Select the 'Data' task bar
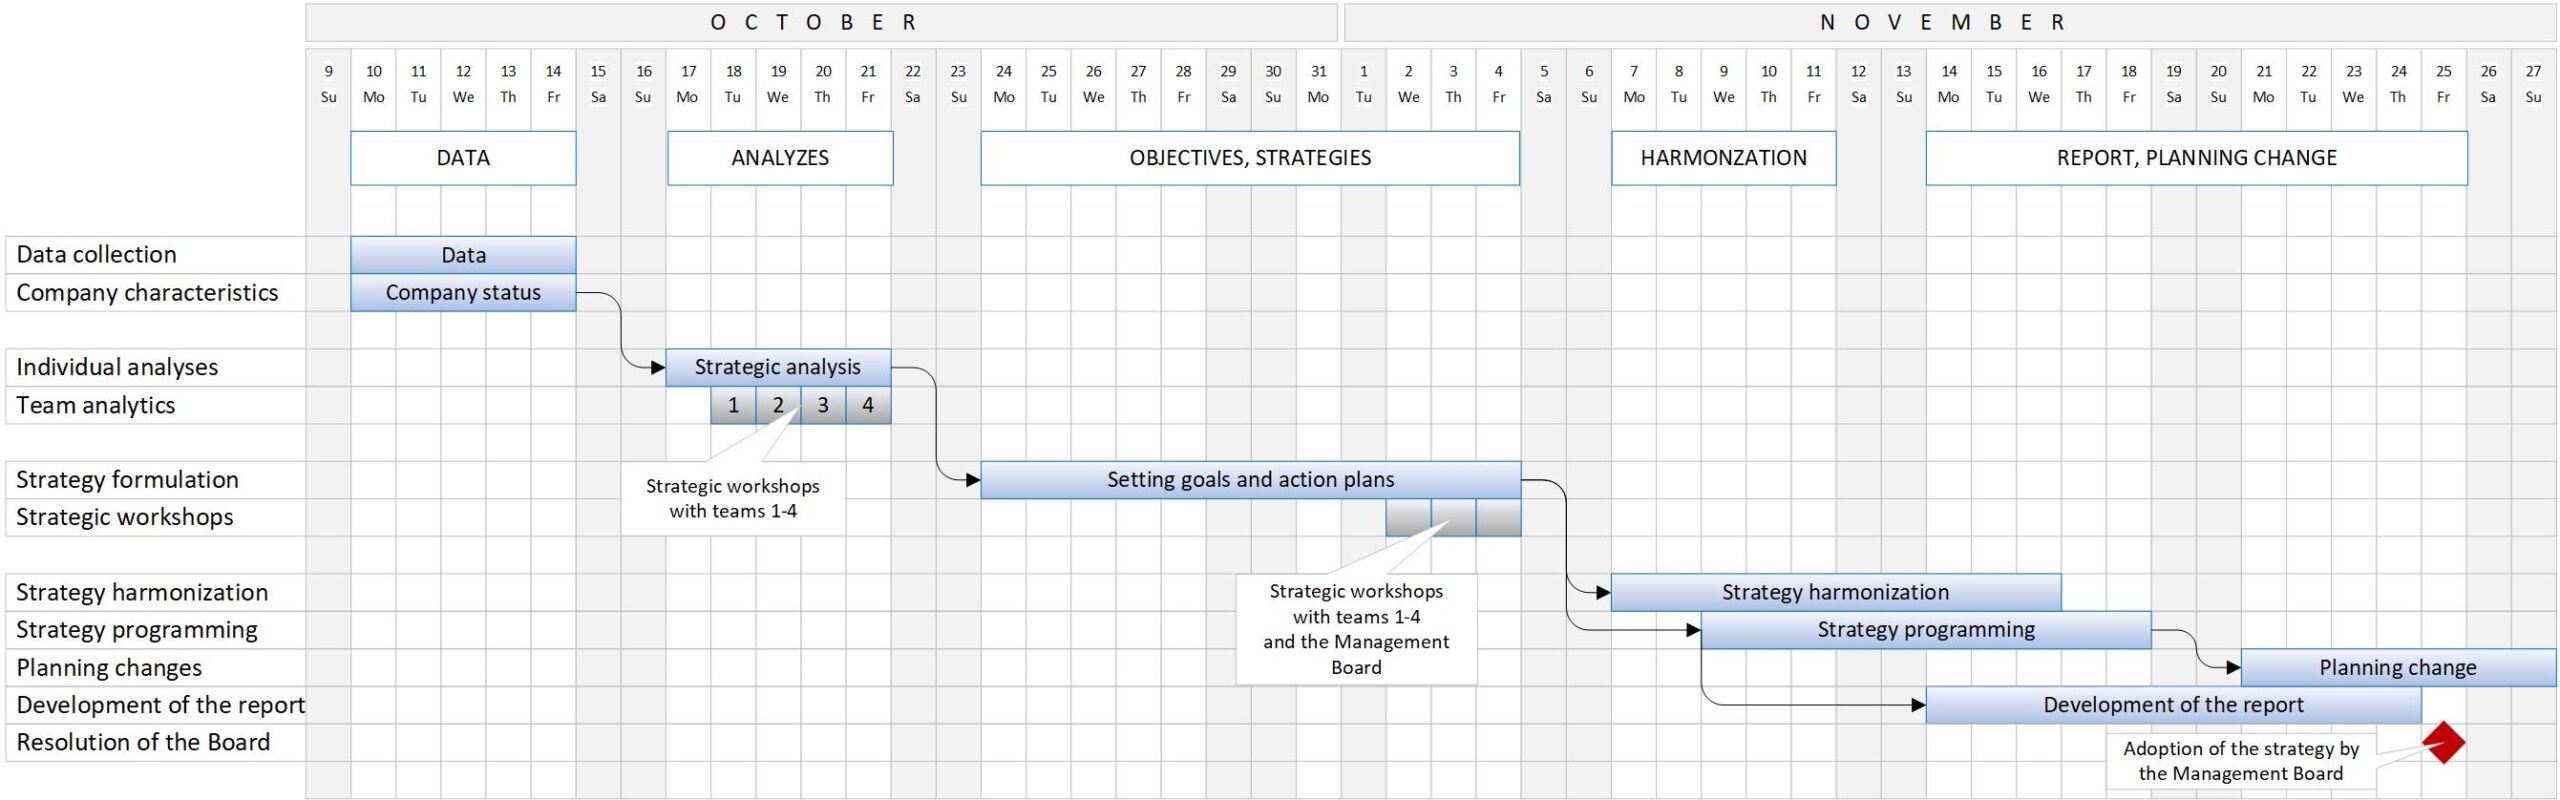The image size is (2560, 800). pyautogui.click(x=463, y=255)
